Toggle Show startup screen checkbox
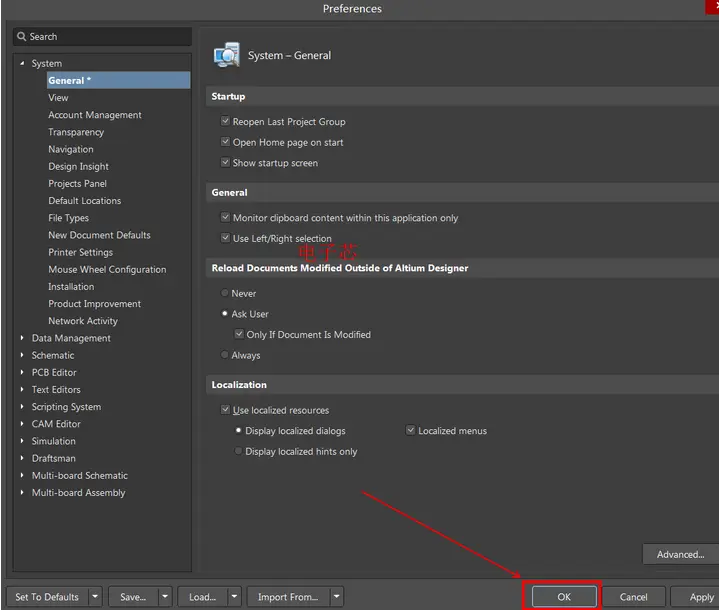Screen dimensions: 719x610 [x=225, y=162]
